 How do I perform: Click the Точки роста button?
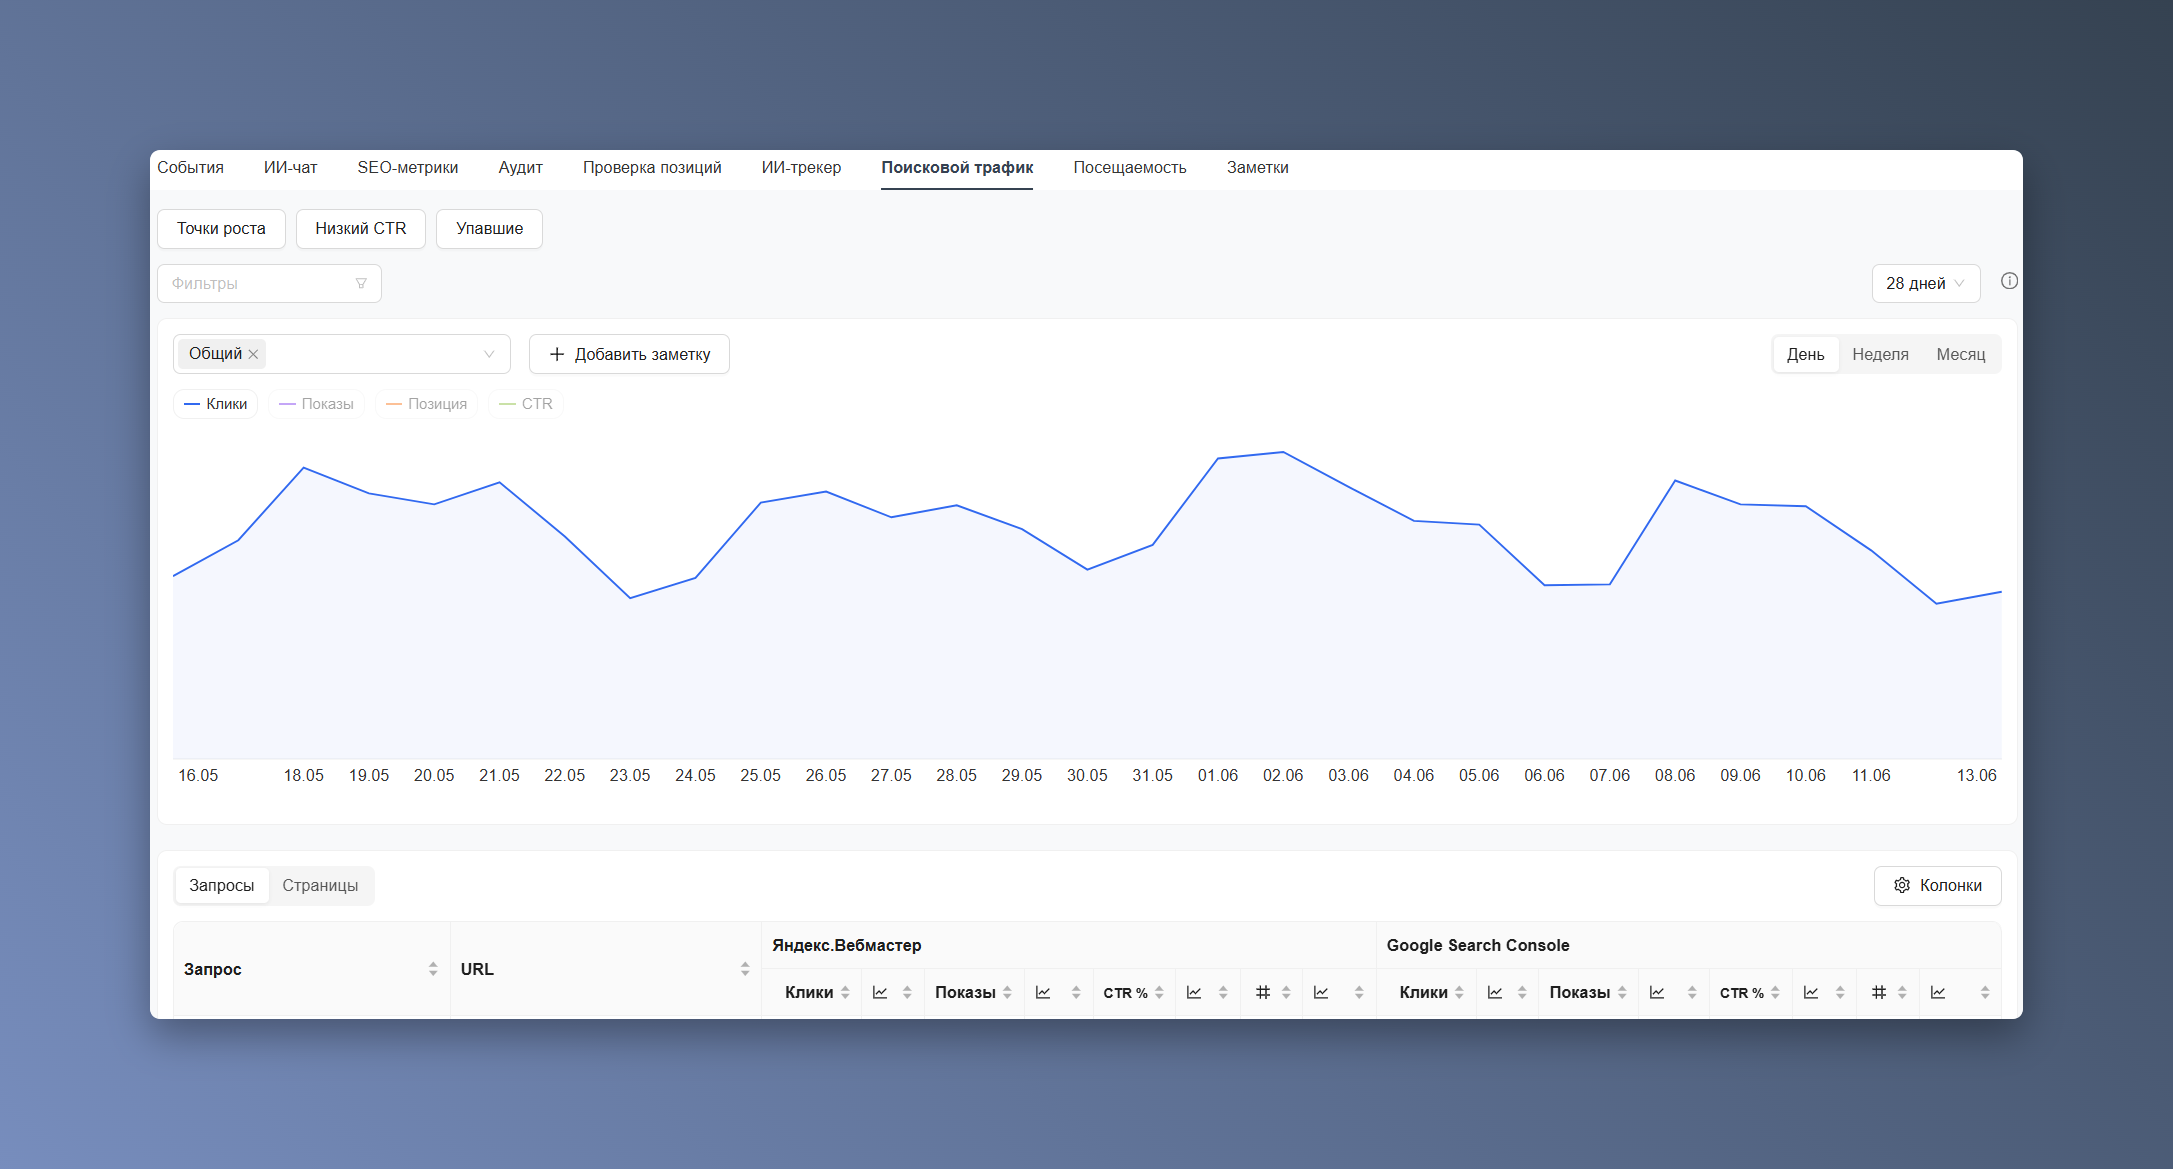pos(221,228)
